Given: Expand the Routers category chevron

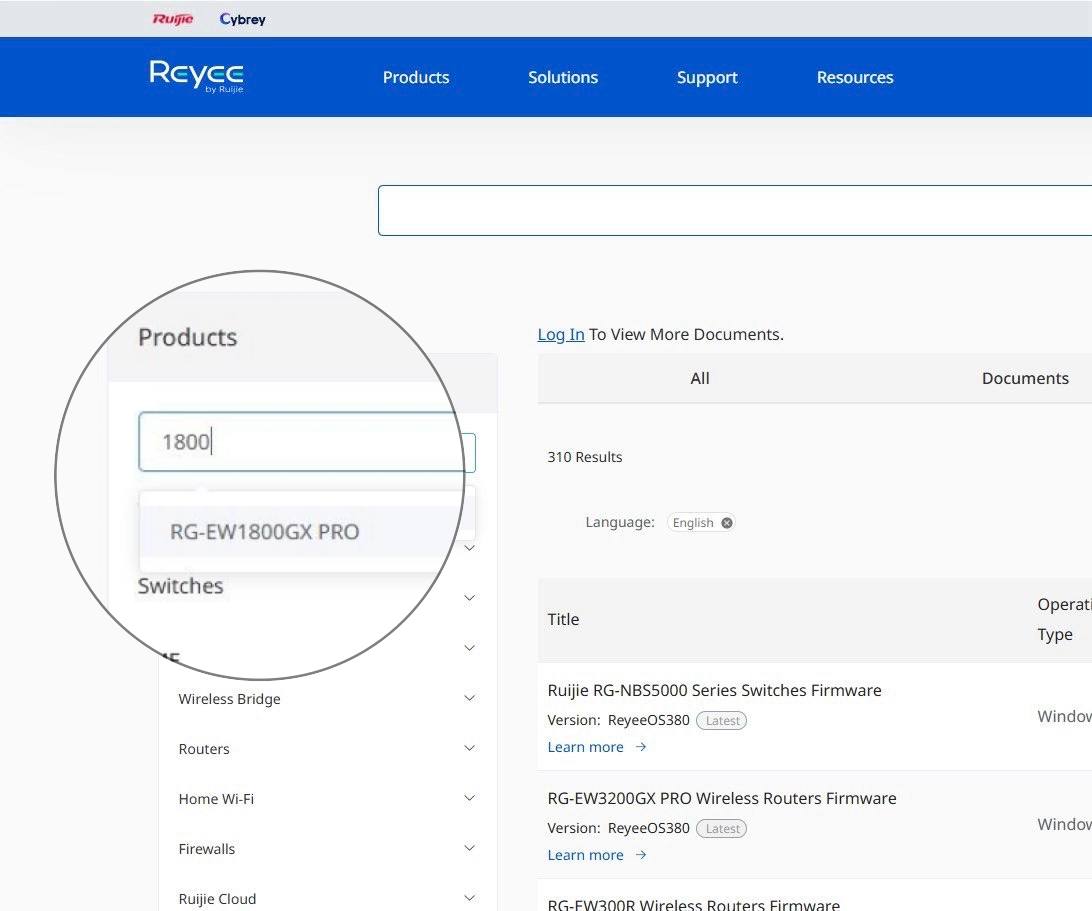Looking at the screenshot, I should click(x=469, y=748).
